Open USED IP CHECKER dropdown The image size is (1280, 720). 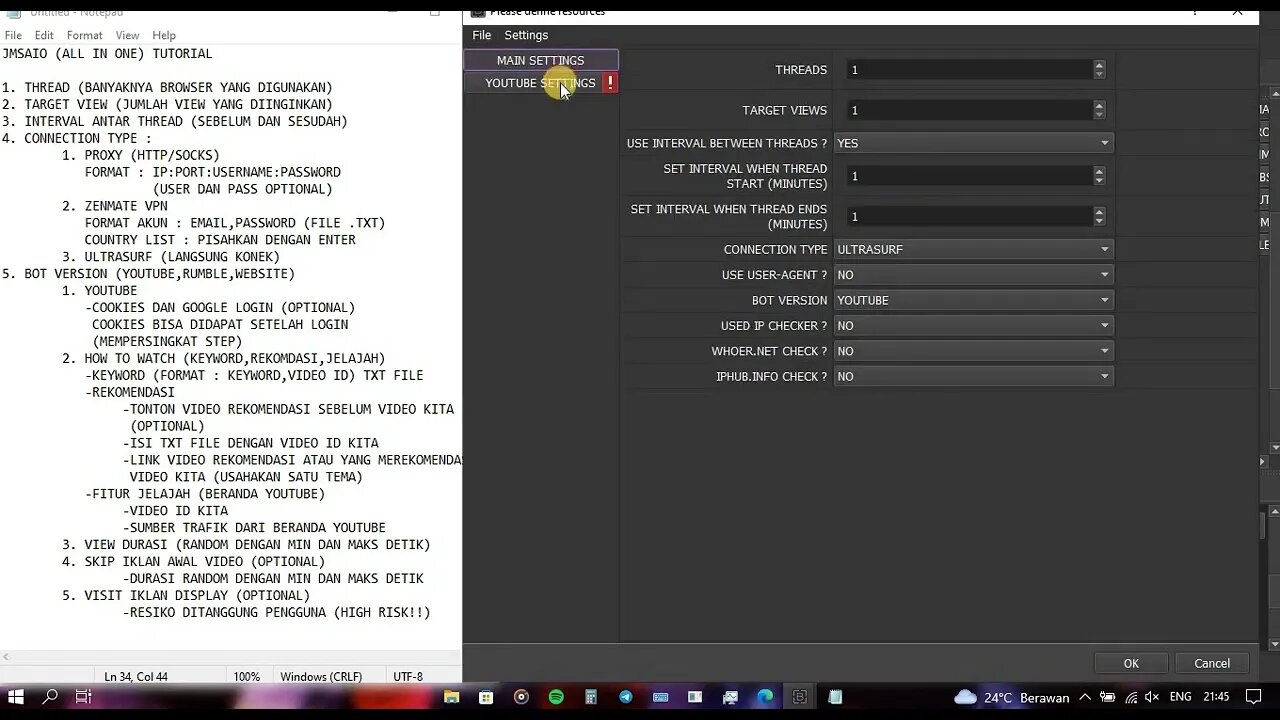[x=973, y=326]
